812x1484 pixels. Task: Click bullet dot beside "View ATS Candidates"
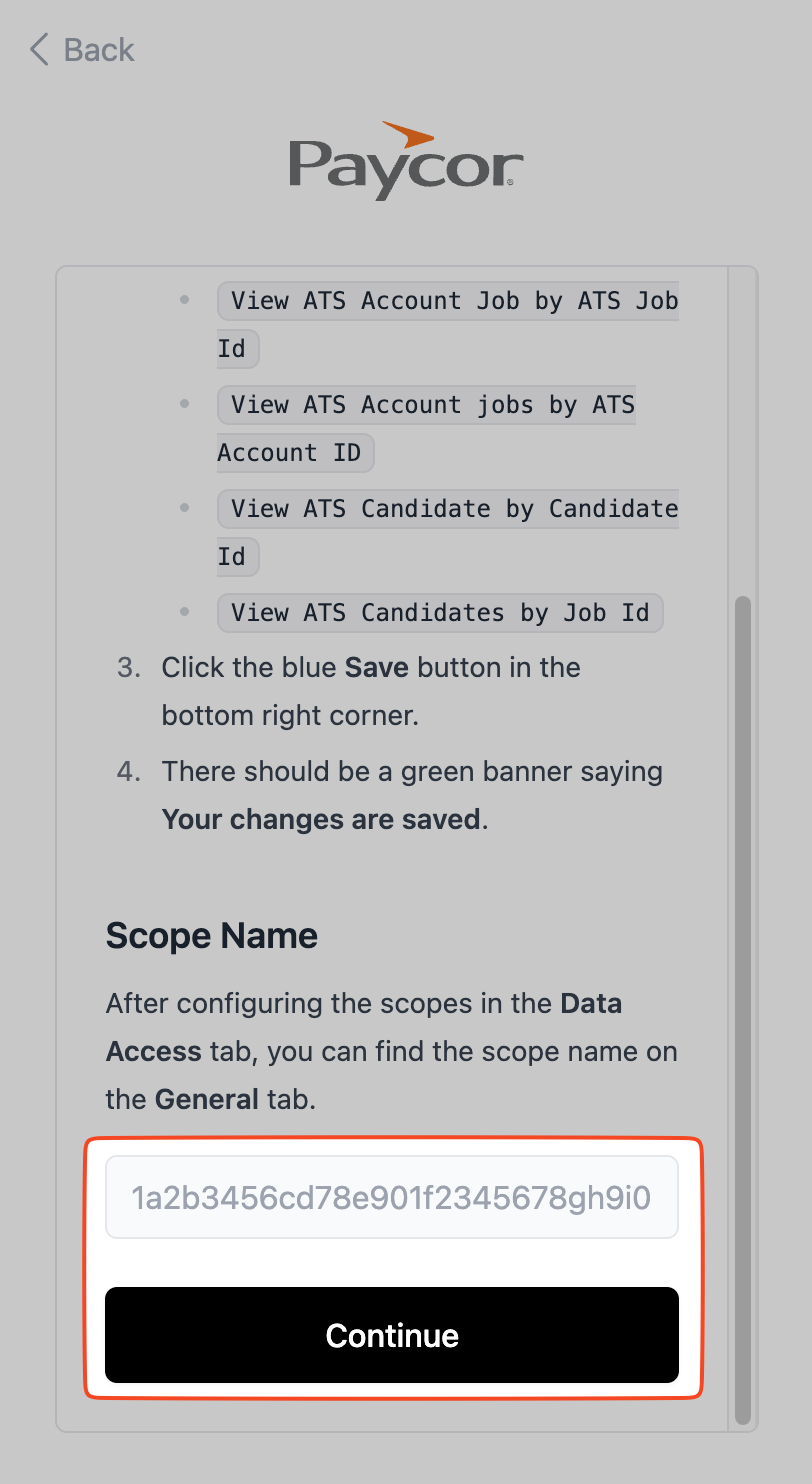pyautogui.click(x=184, y=611)
